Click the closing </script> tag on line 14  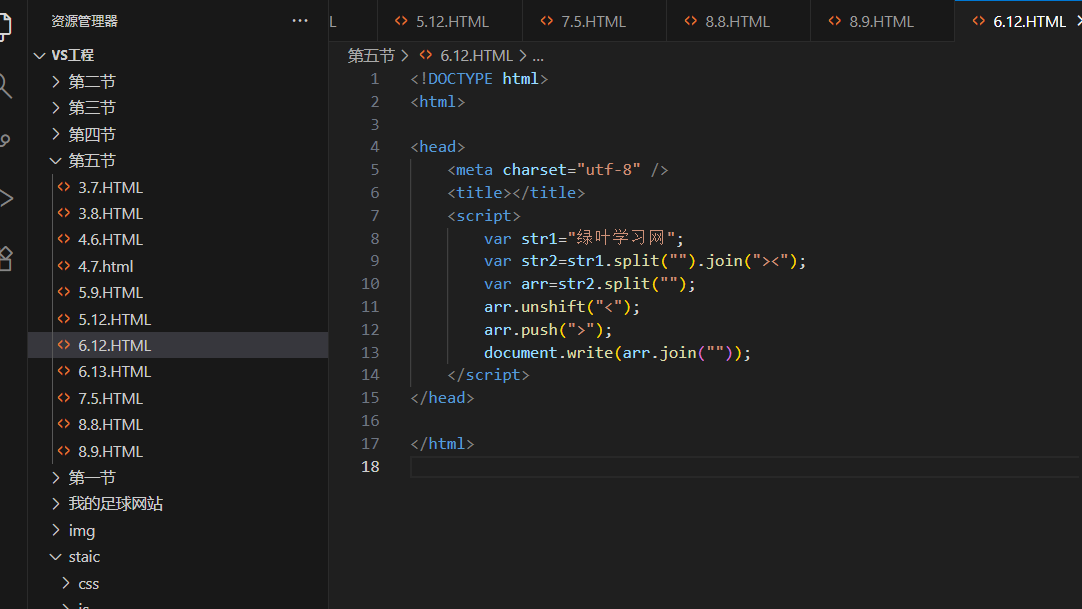pos(488,375)
